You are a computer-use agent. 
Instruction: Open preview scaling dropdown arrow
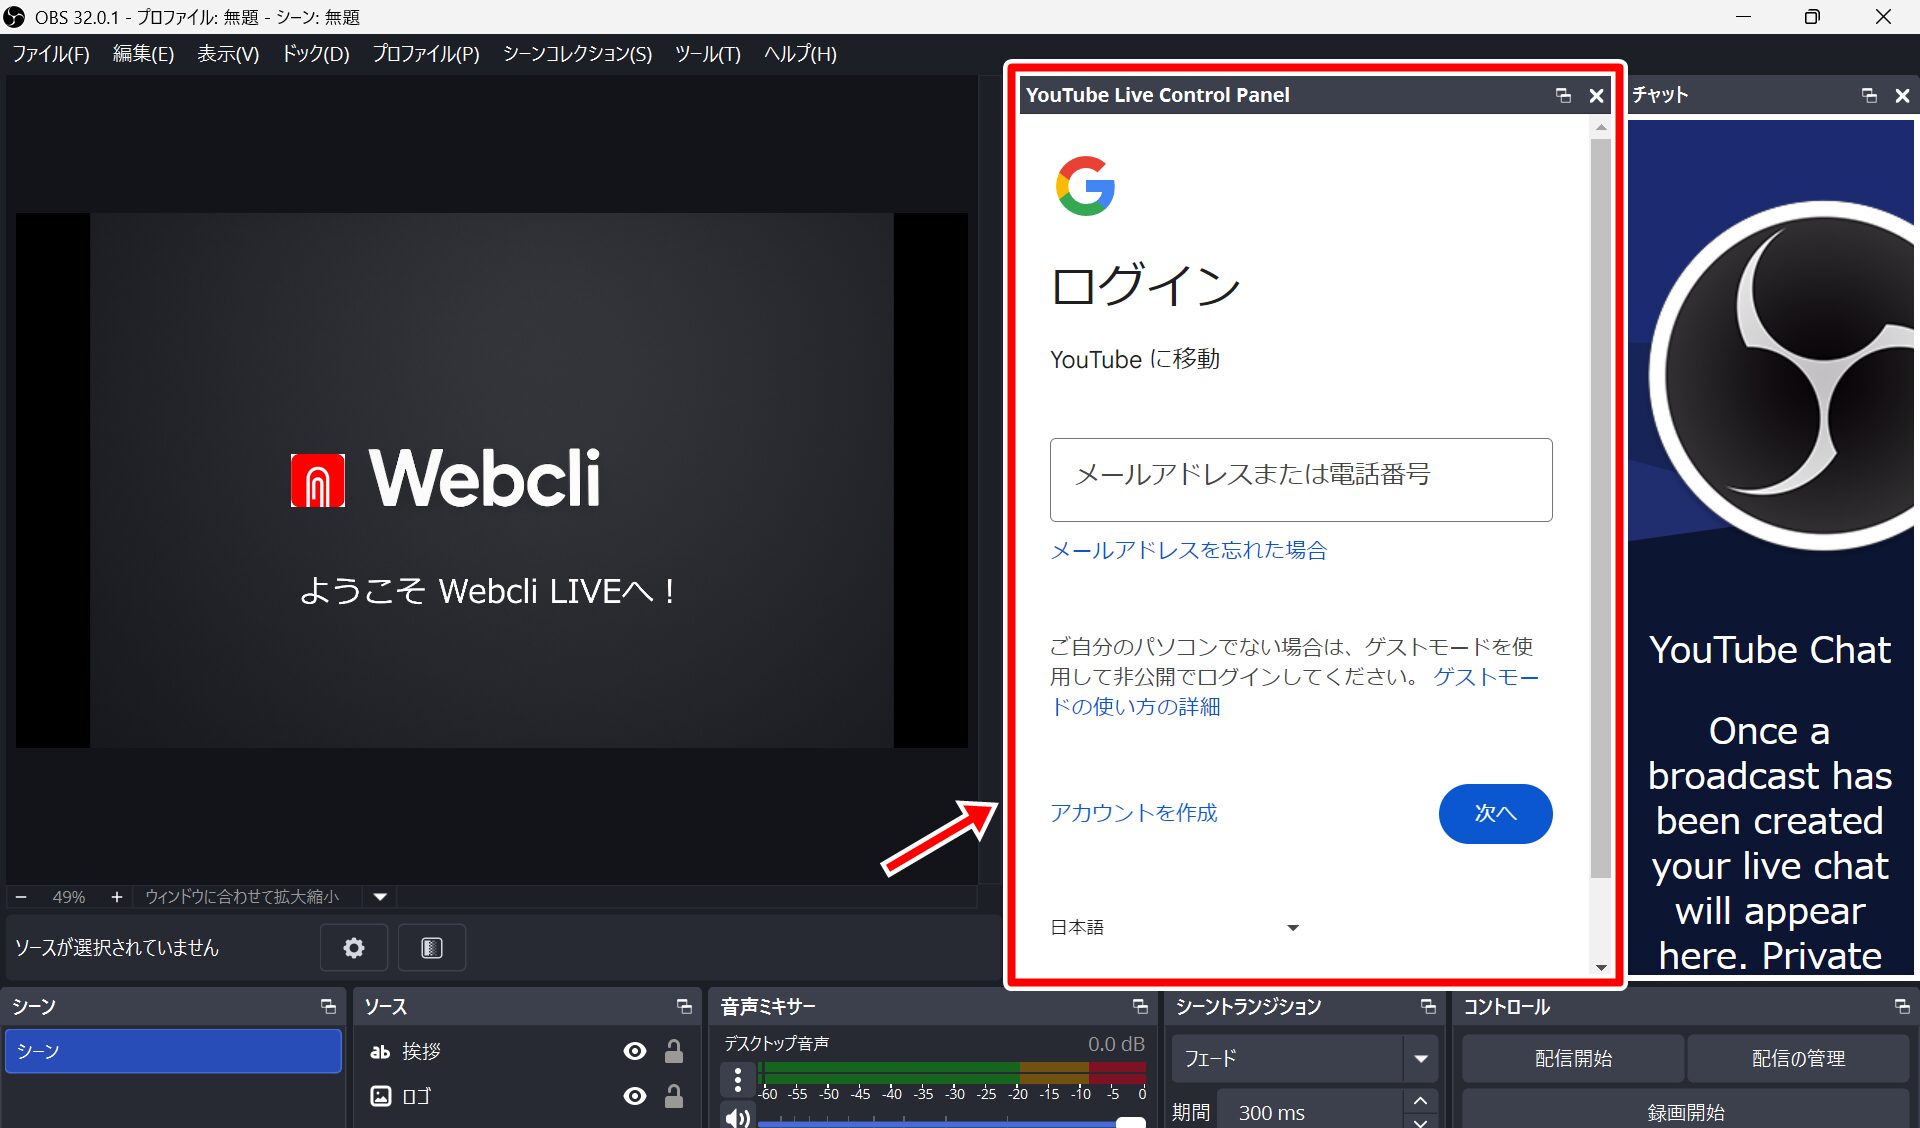click(x=380, y=897)
